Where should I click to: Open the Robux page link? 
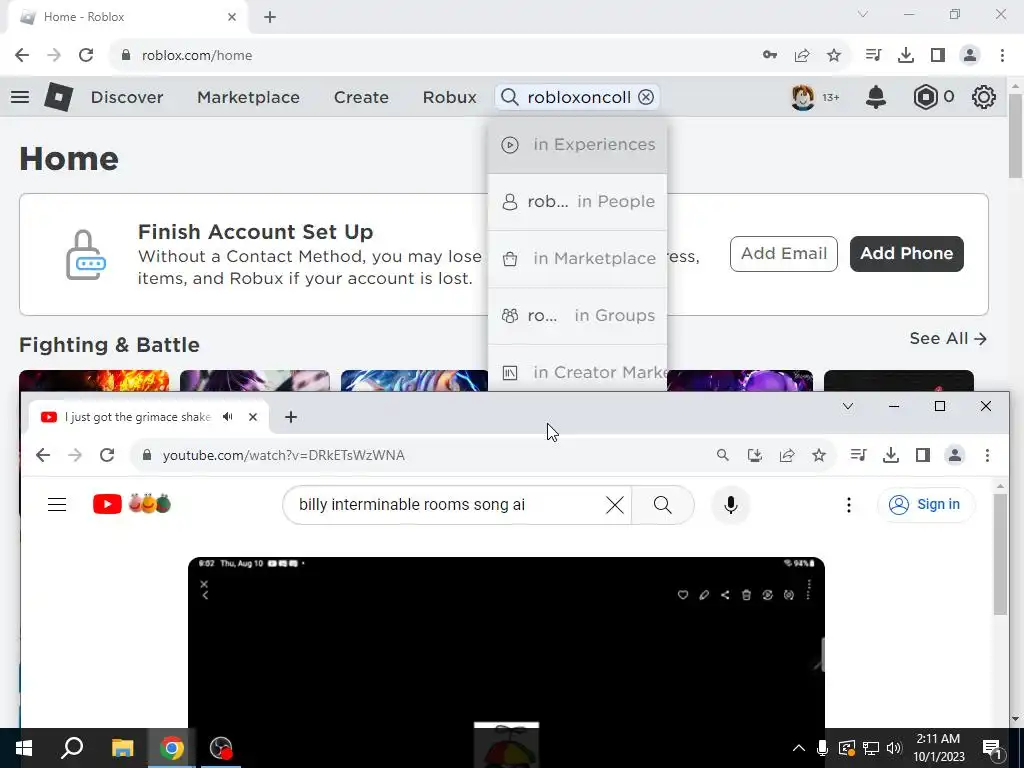click(449, 97)
